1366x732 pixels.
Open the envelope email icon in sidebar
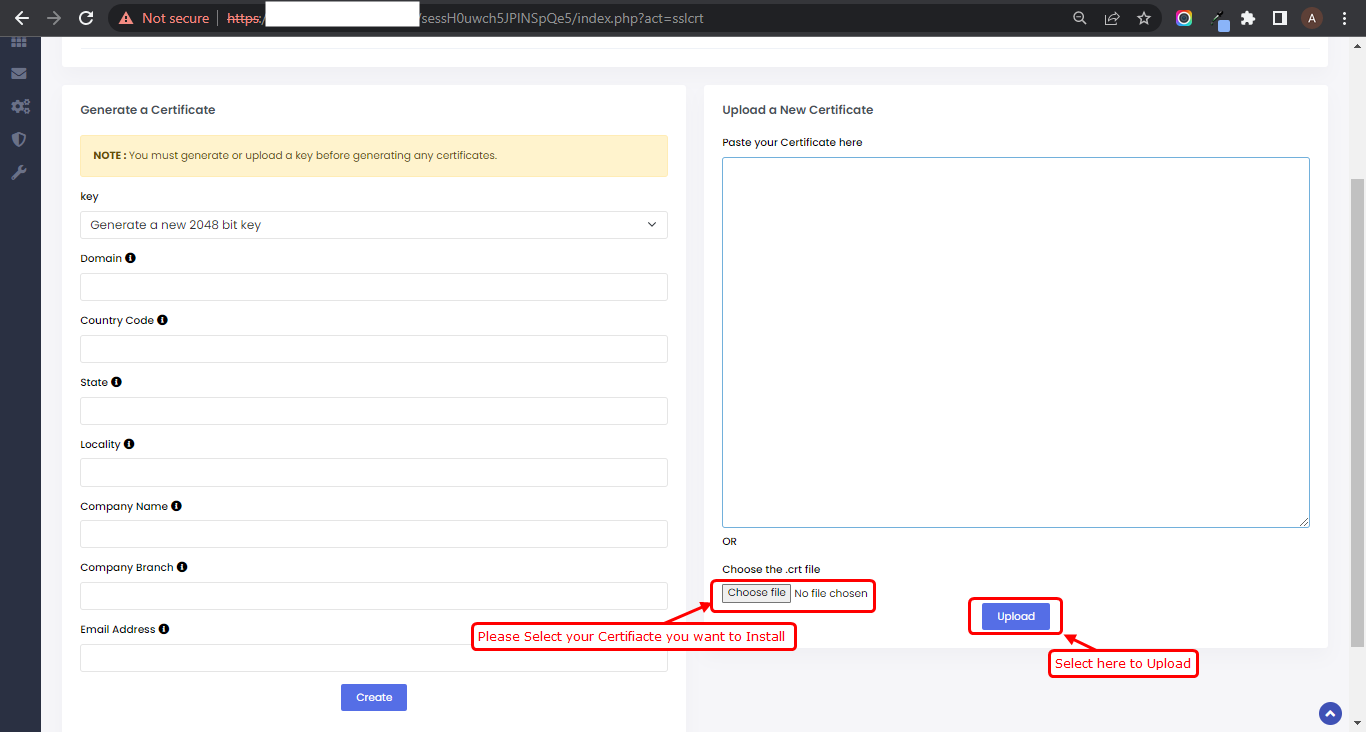tap(19, 74)
